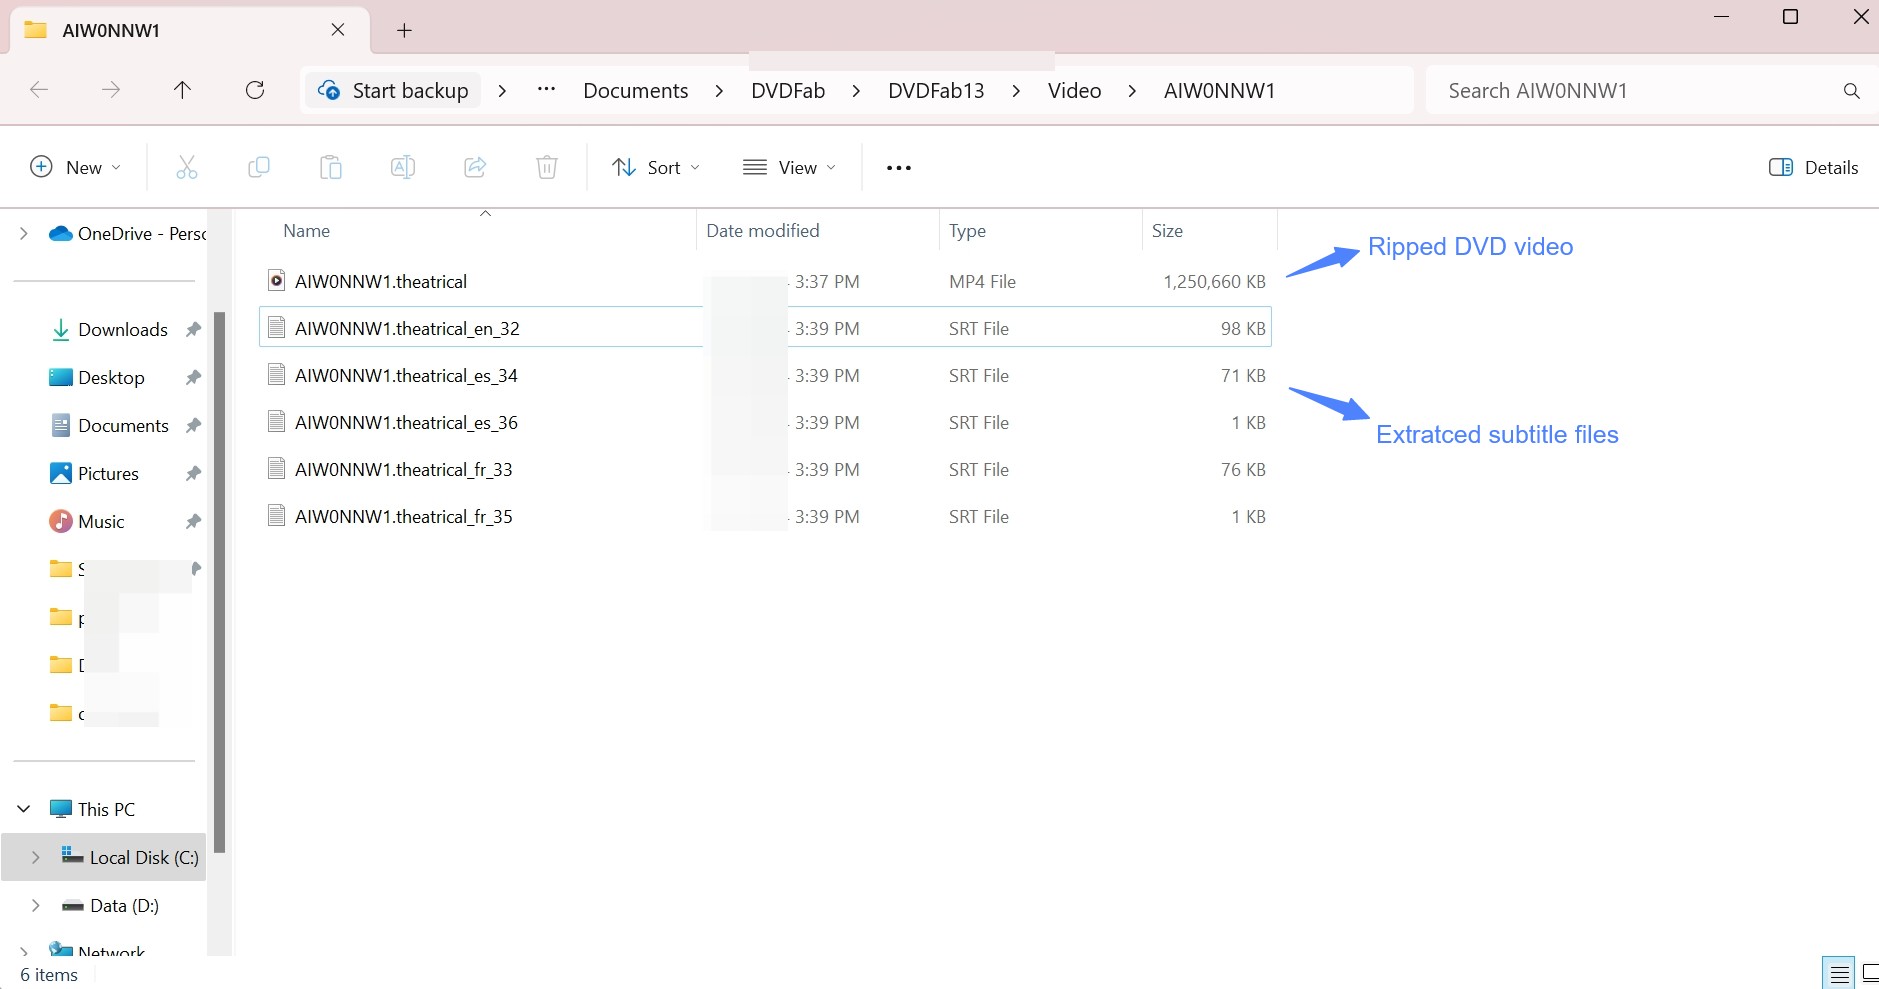This screenshot has width=1879, height=989.
Task: Go up one folder level
Action: (182, 90)
